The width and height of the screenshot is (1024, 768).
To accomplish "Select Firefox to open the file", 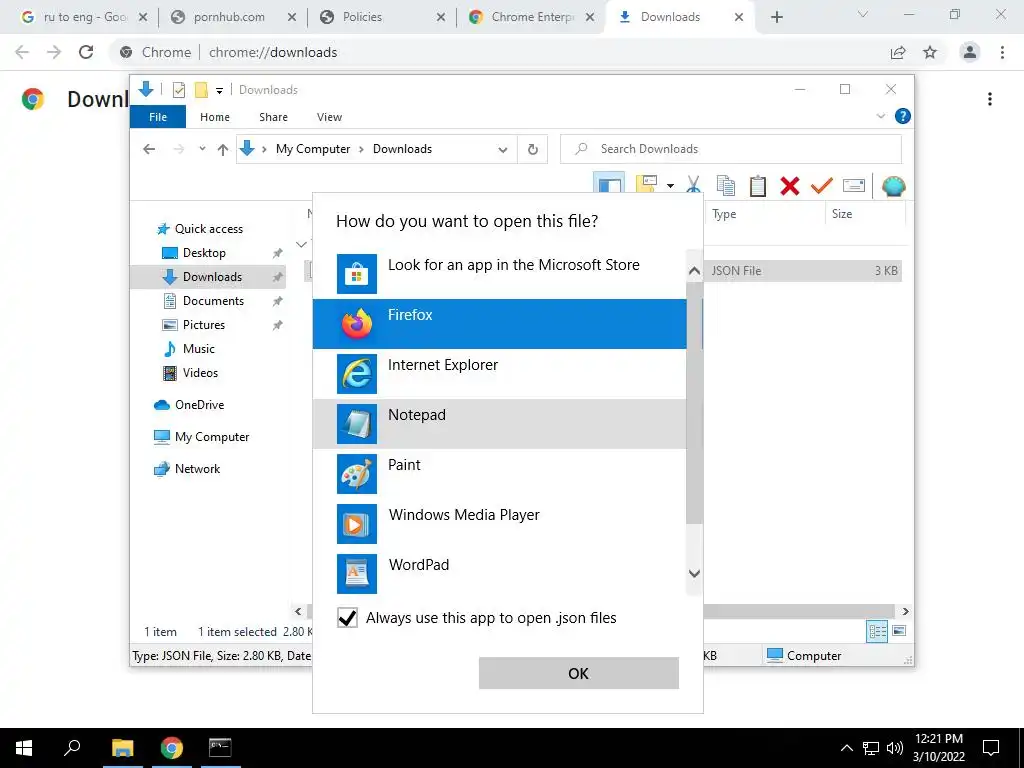I will click(500, 324).
